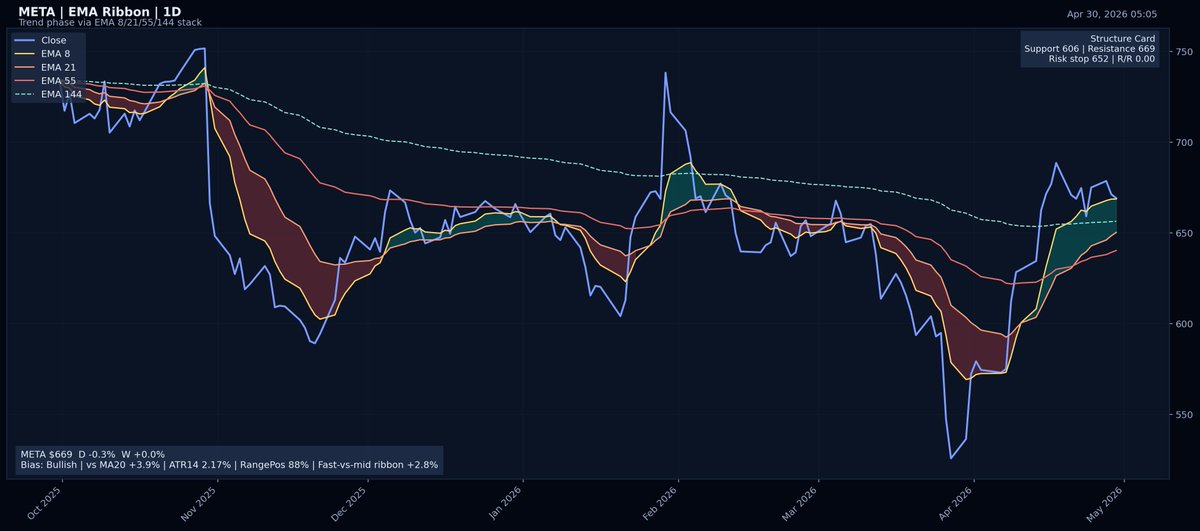
Task: Click the 'Support 606 | Resistance 669' line
Action: (1089, 48)
